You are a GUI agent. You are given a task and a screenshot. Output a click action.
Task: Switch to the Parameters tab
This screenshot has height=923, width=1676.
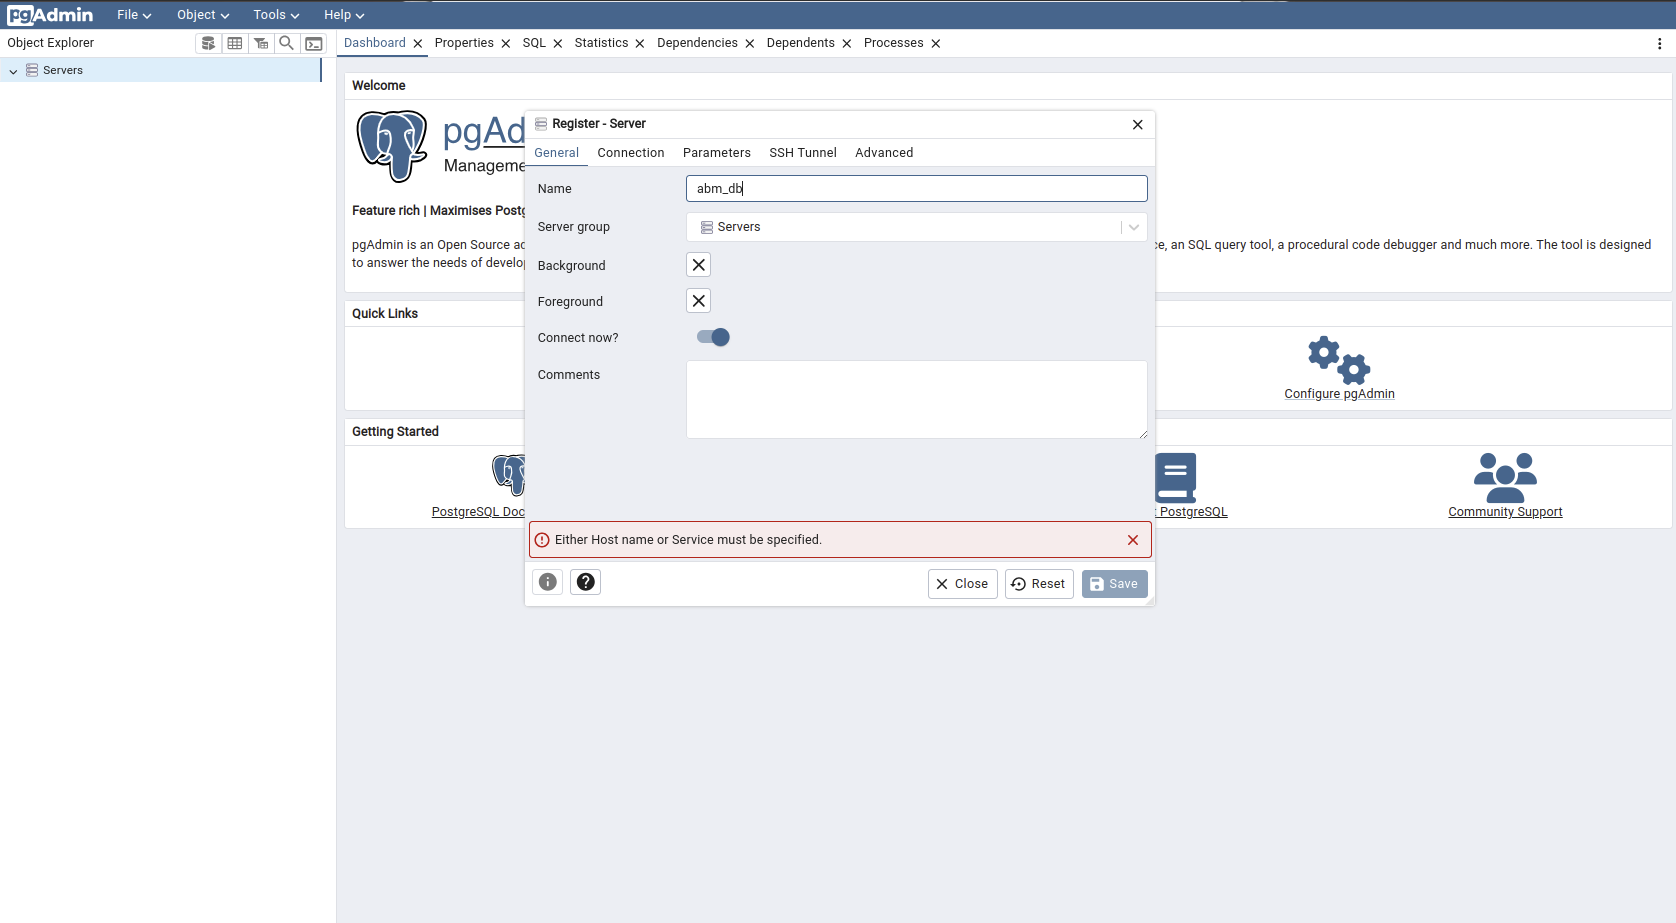tap(717, 153)
